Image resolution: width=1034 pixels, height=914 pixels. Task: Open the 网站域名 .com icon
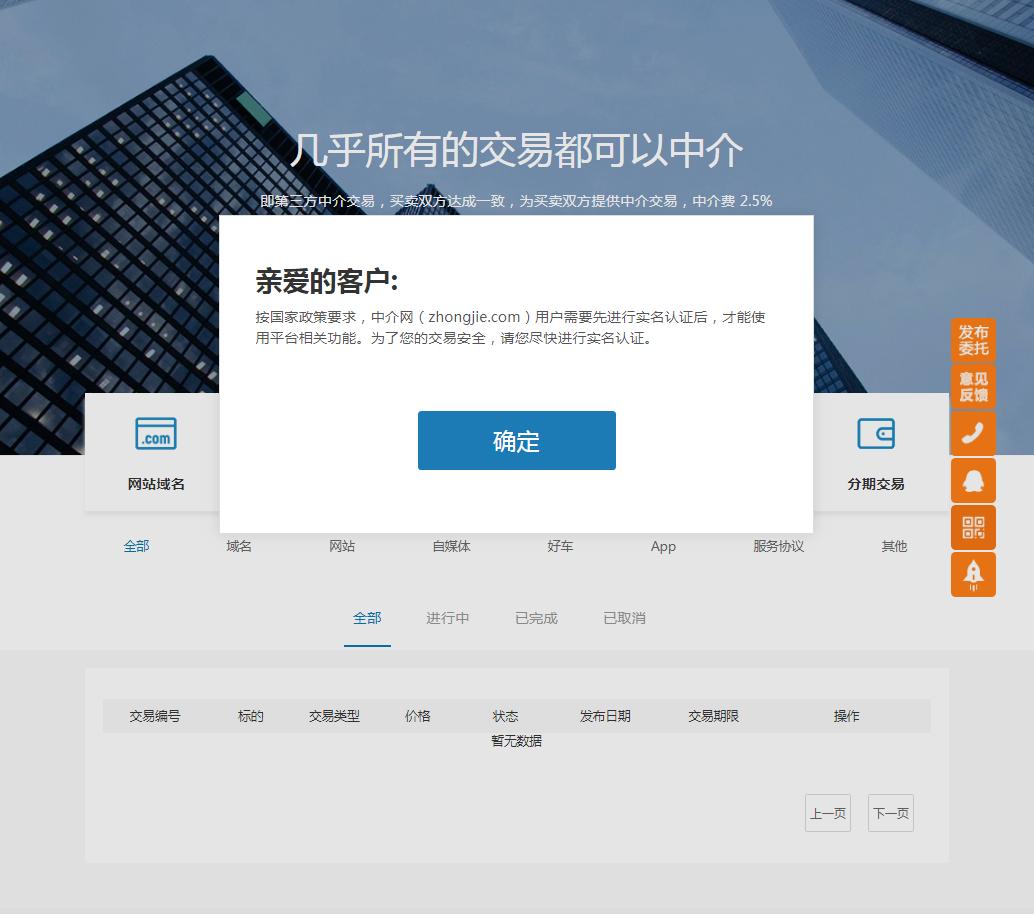point(156,434)
